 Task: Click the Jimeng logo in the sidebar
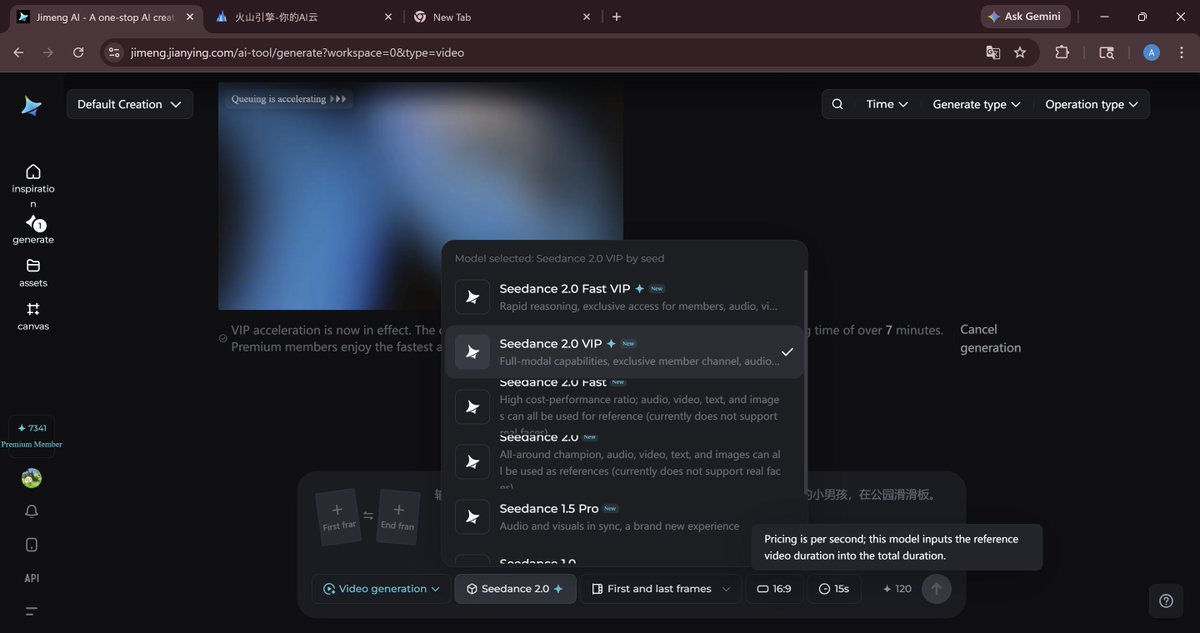click(x=32, y=106)
